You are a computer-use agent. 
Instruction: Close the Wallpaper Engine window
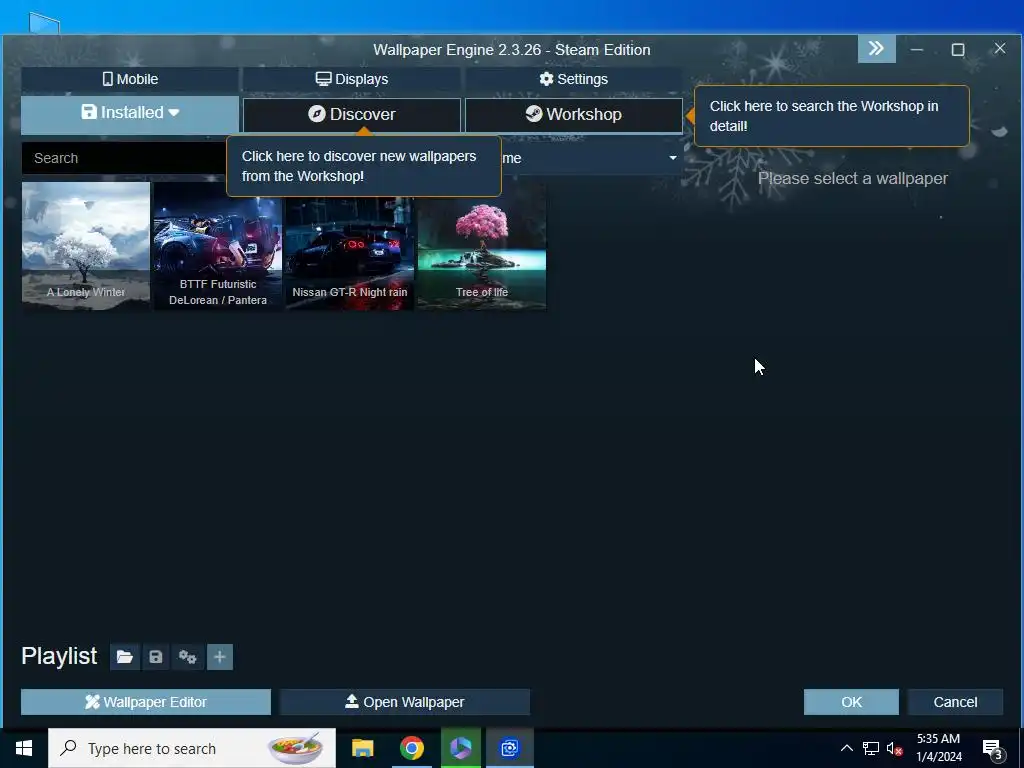pos(1000,49)
